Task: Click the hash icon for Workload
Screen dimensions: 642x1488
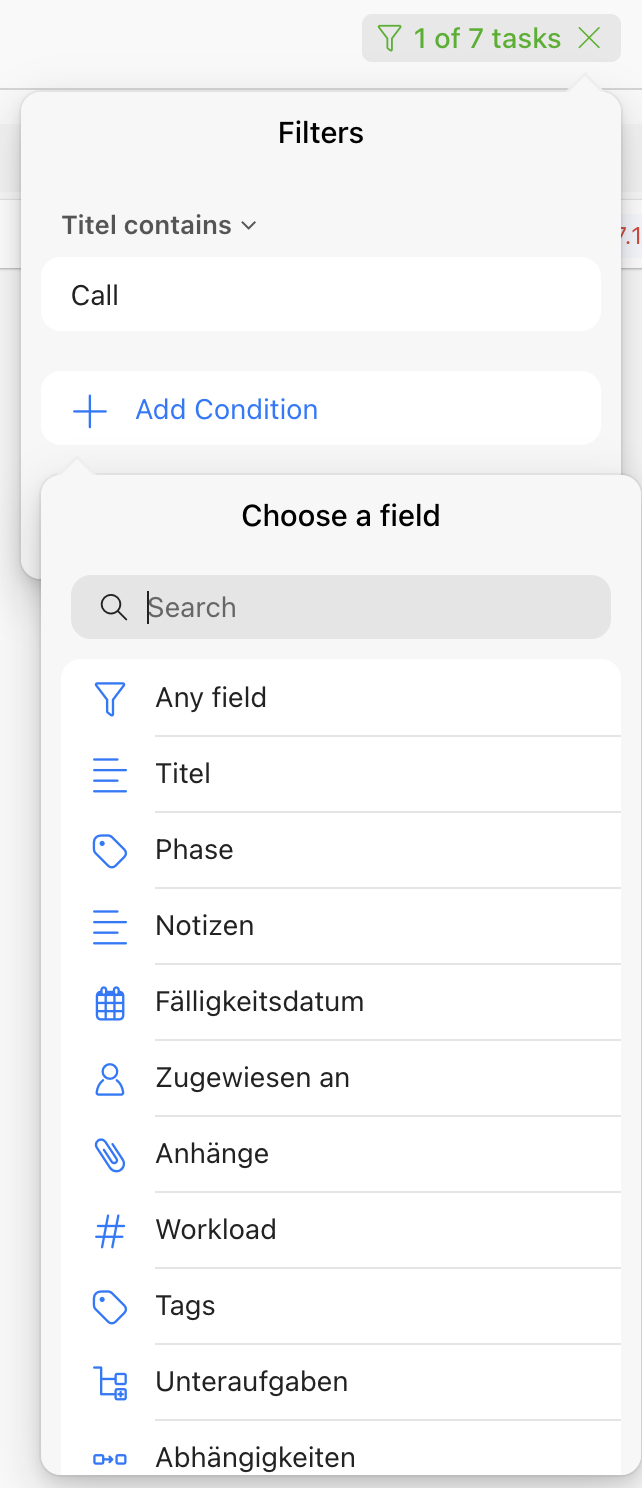Action: (109, 1231)
